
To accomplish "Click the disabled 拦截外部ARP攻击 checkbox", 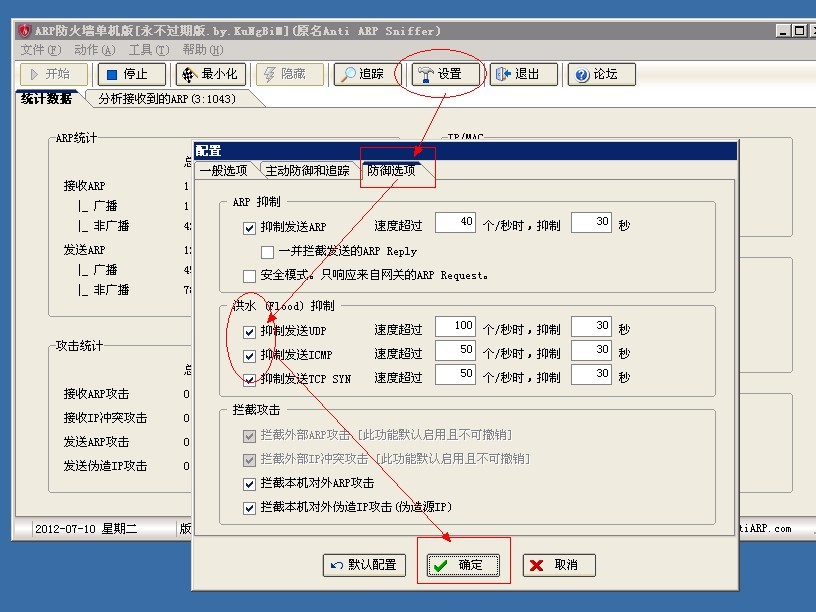I will coord(249,436).
